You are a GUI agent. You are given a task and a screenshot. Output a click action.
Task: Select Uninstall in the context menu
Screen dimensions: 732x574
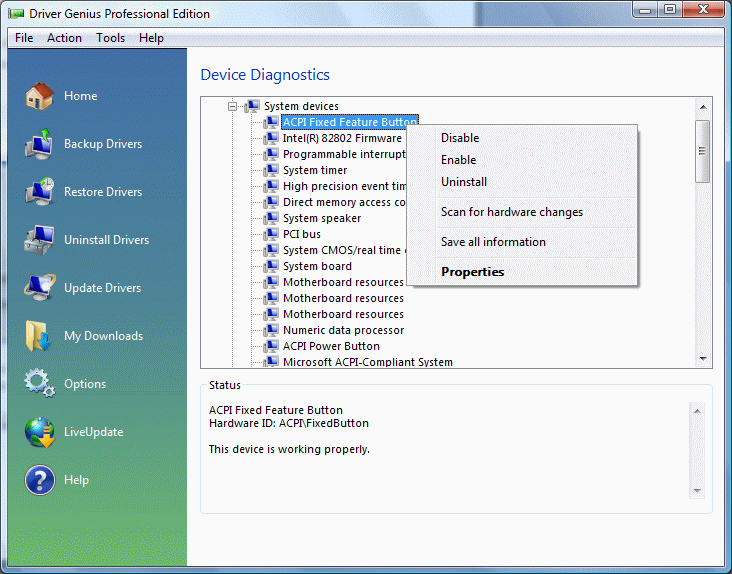[464, 182]
